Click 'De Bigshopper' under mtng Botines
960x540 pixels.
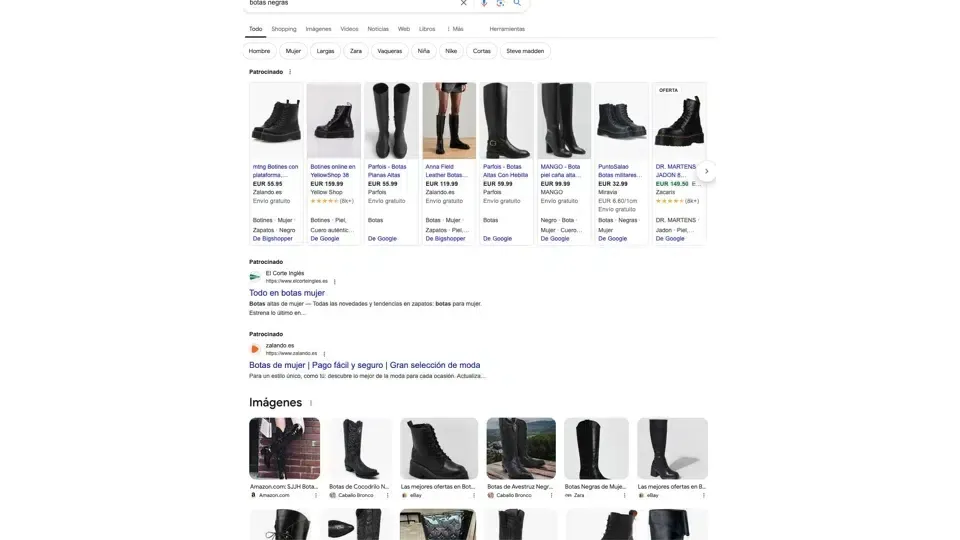tap(272, 239)
